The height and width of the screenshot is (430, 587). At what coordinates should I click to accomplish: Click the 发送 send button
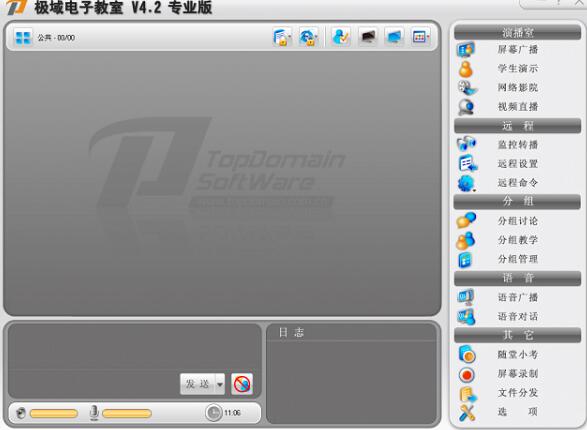pos(198,384)
